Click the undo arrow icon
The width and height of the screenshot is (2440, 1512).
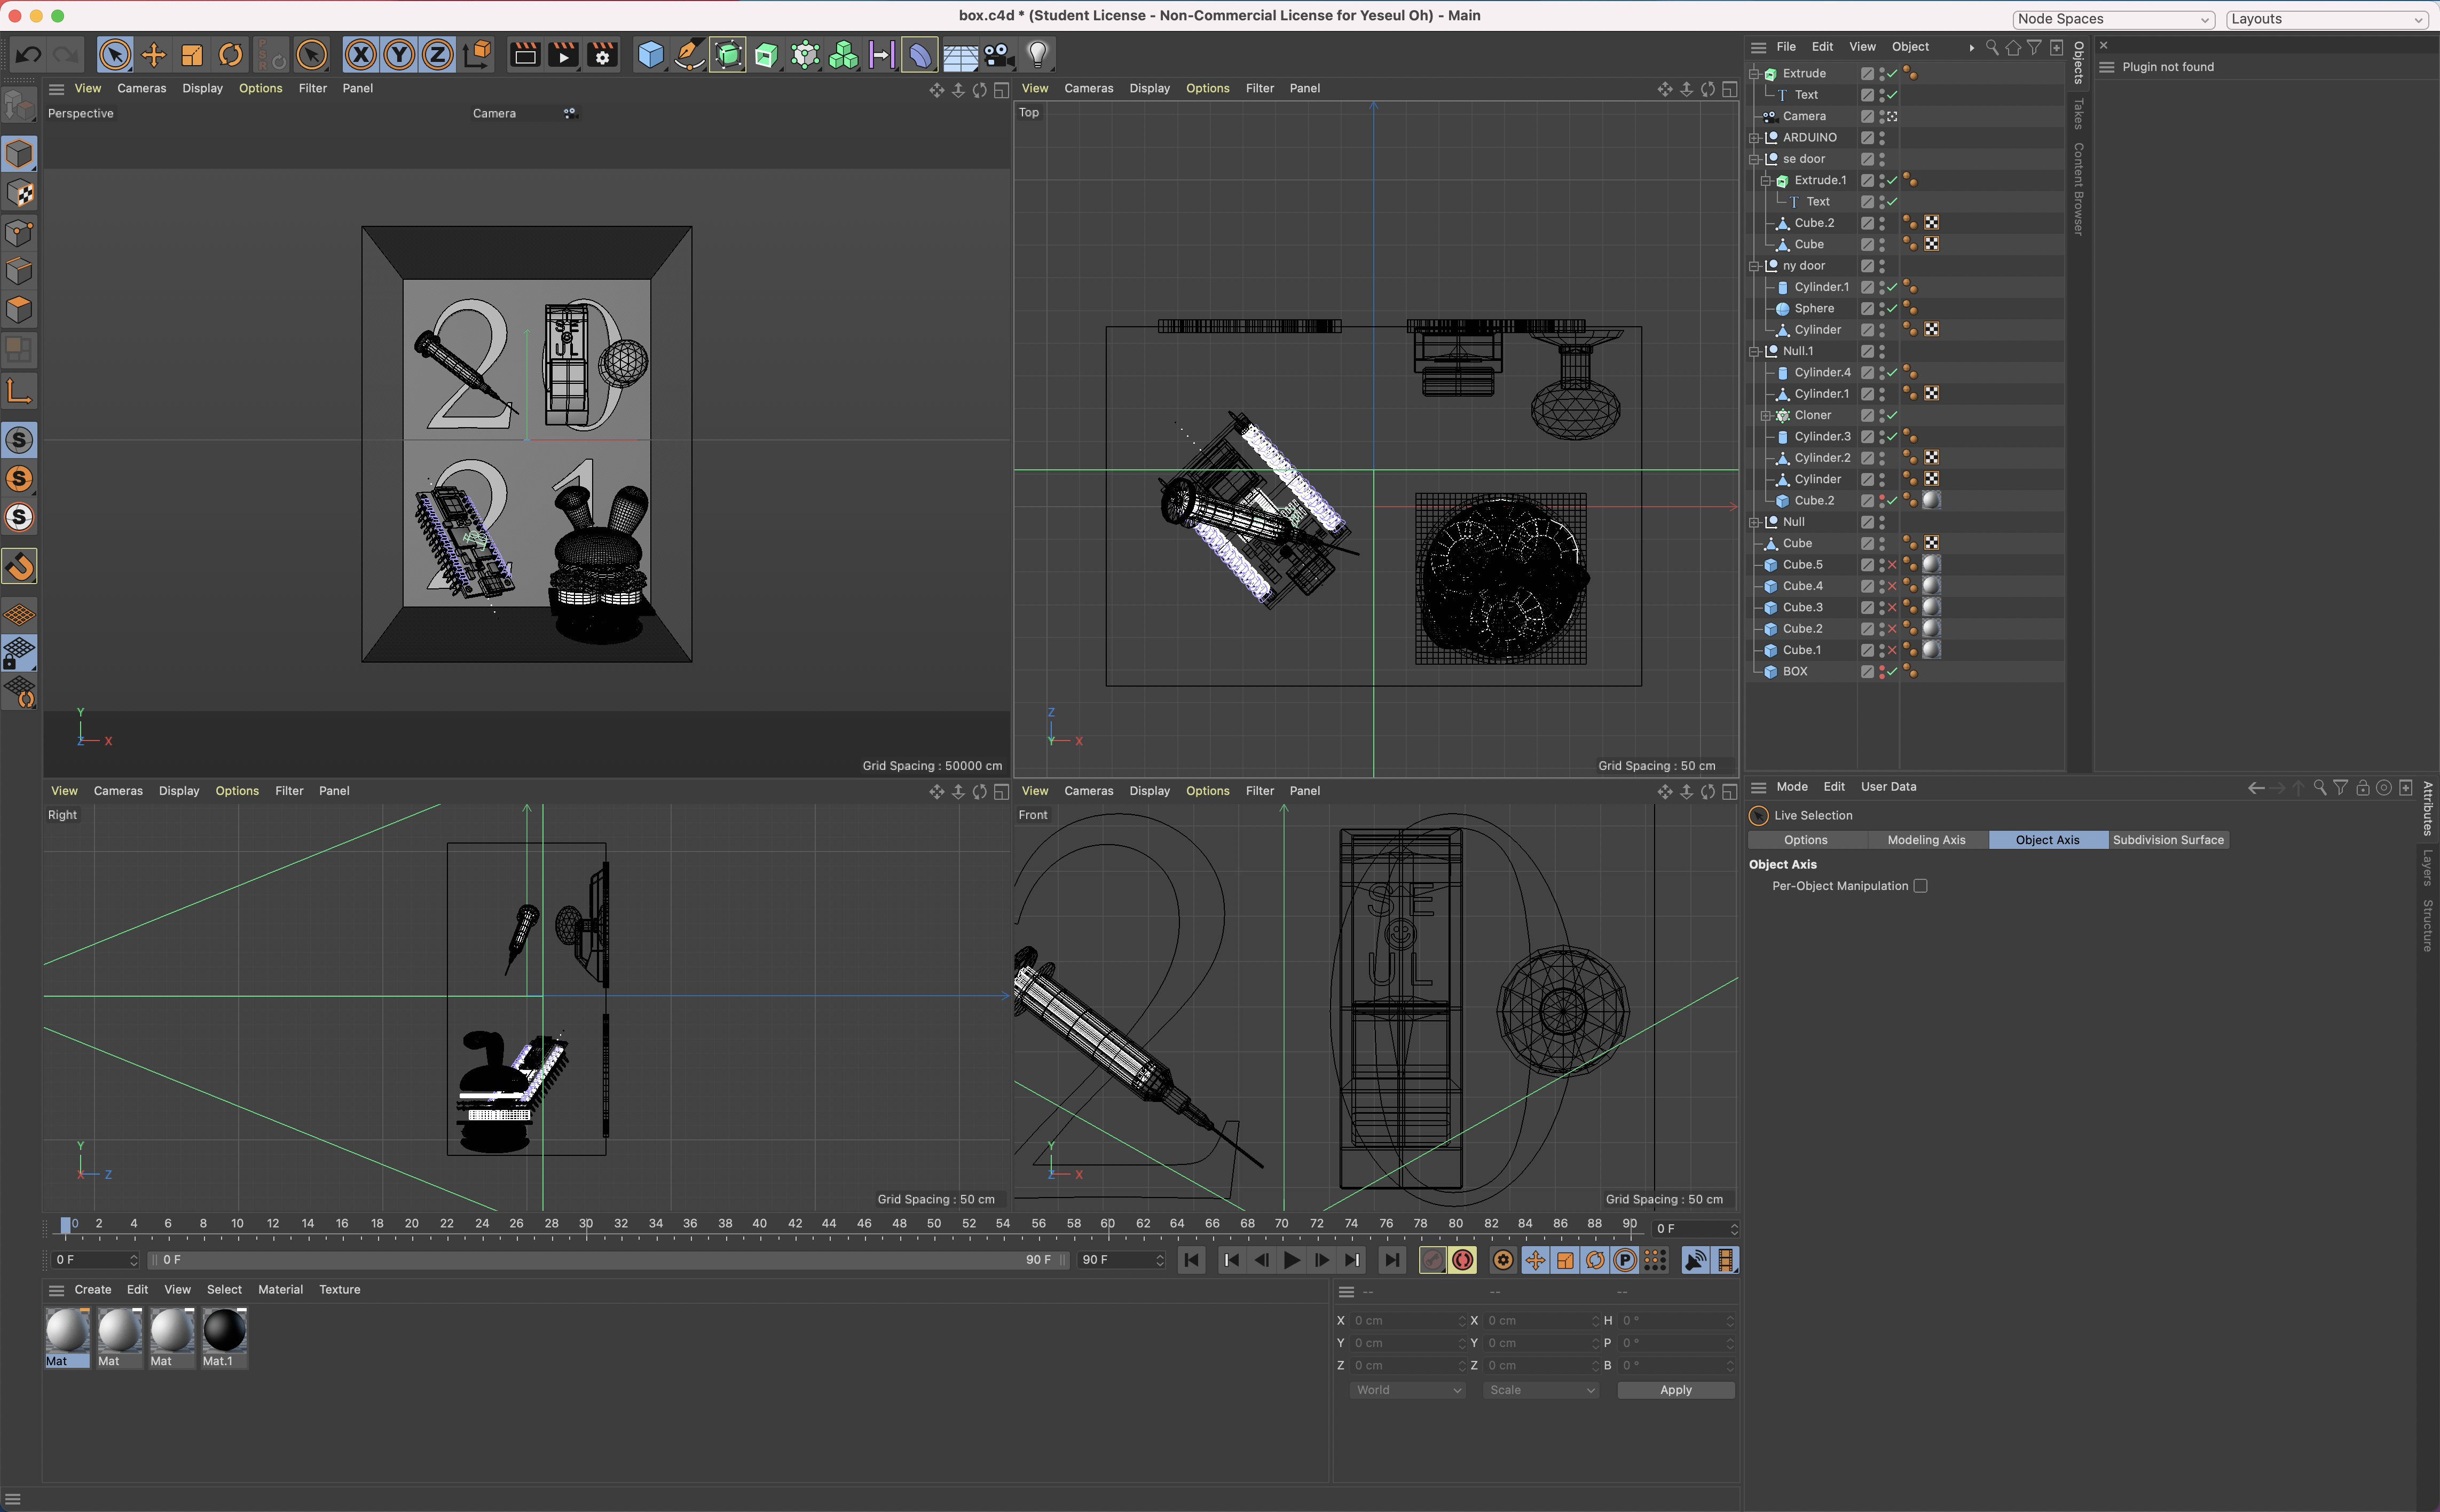[x=28, y=55]
